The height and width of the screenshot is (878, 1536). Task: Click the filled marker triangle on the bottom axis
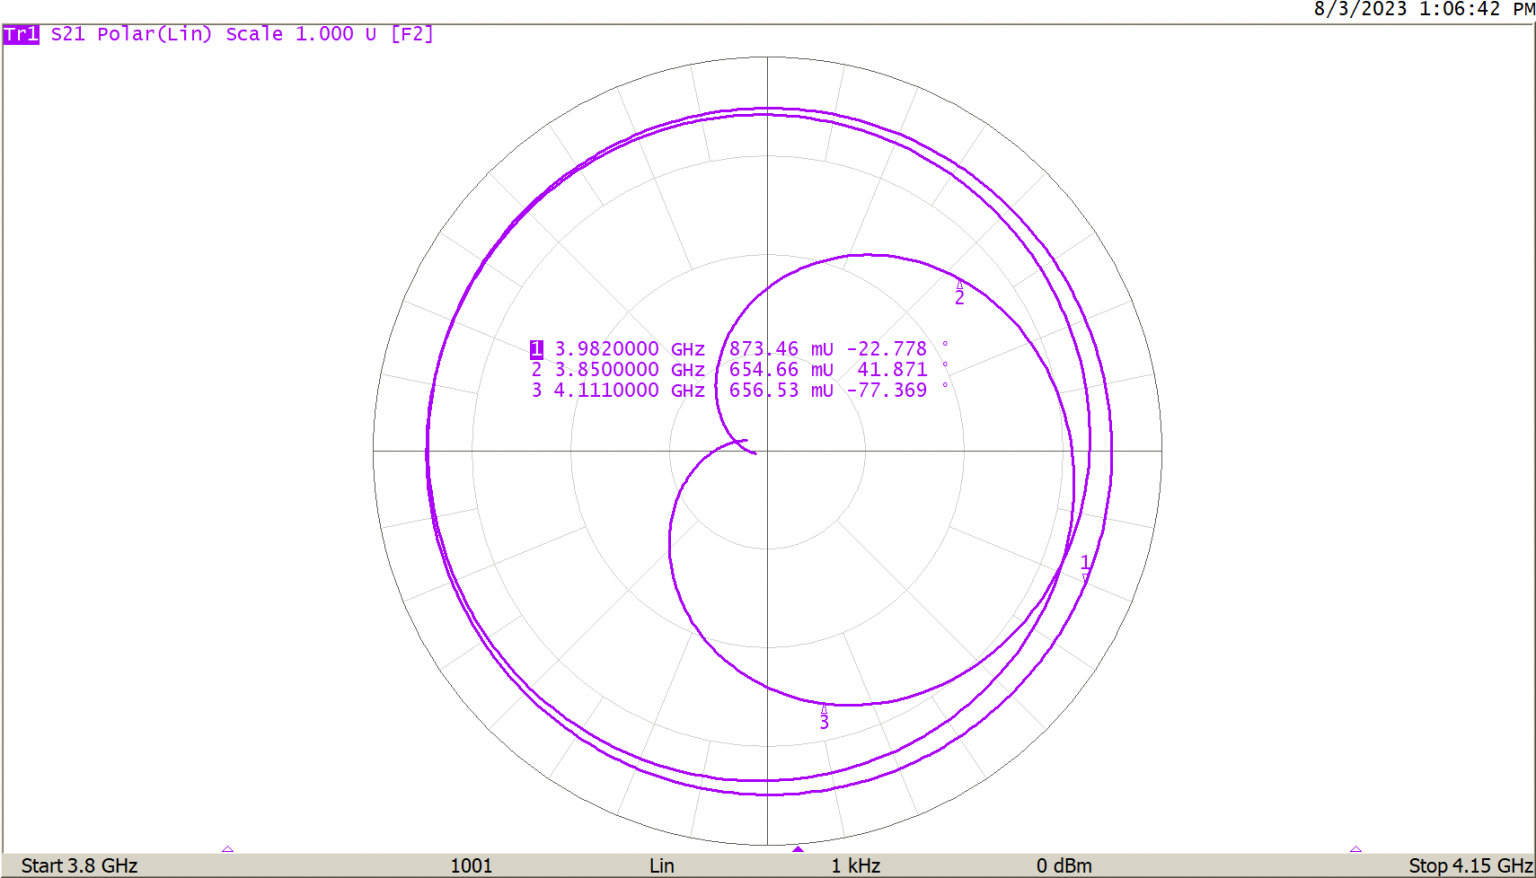(x=797, y=849)
